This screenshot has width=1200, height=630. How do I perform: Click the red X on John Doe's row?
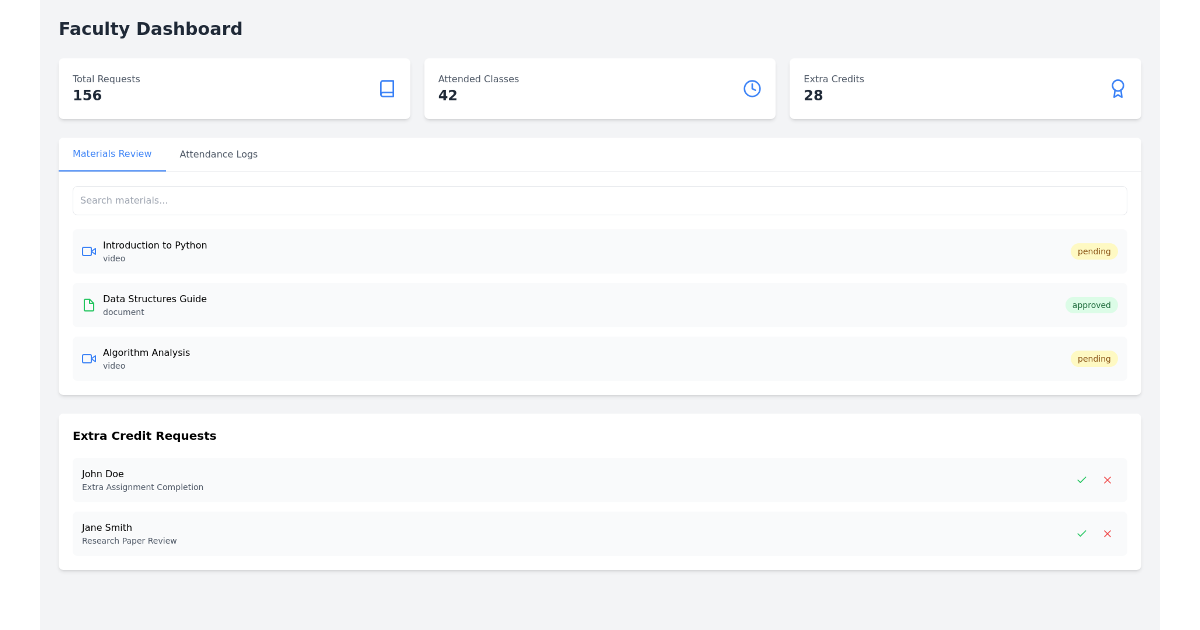(x=1107, y=480)
